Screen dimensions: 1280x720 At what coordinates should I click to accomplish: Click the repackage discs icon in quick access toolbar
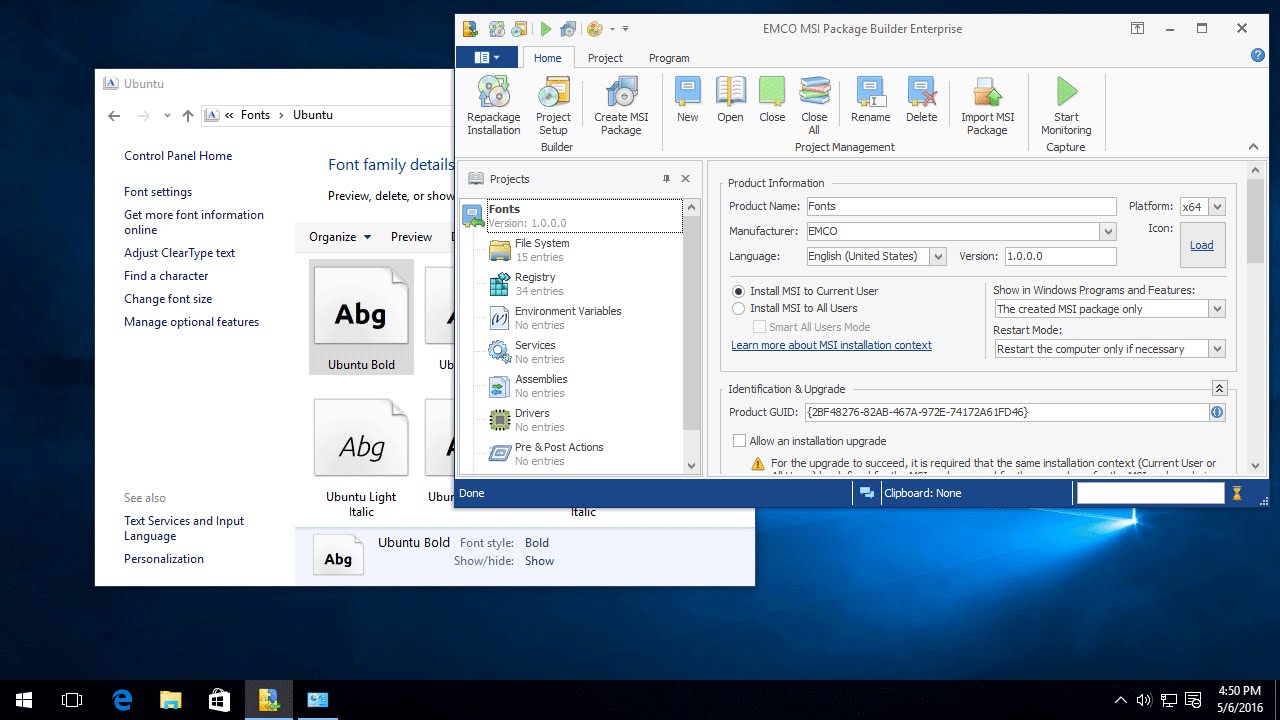497,29
